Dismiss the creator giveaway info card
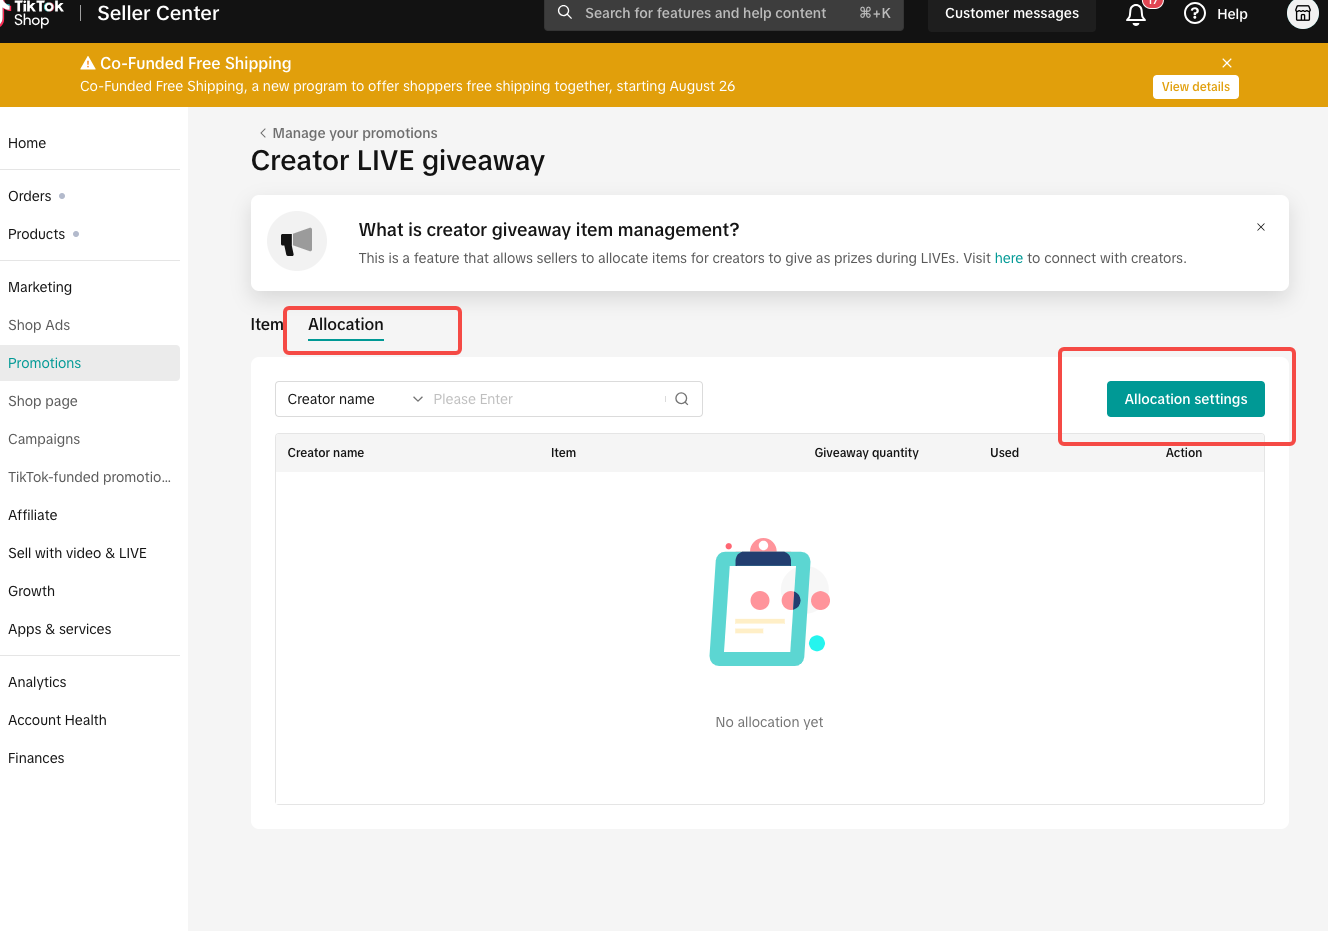The width and height of the screenshot is (1328, 931). pyautogui.click(x=1261, y=227)
